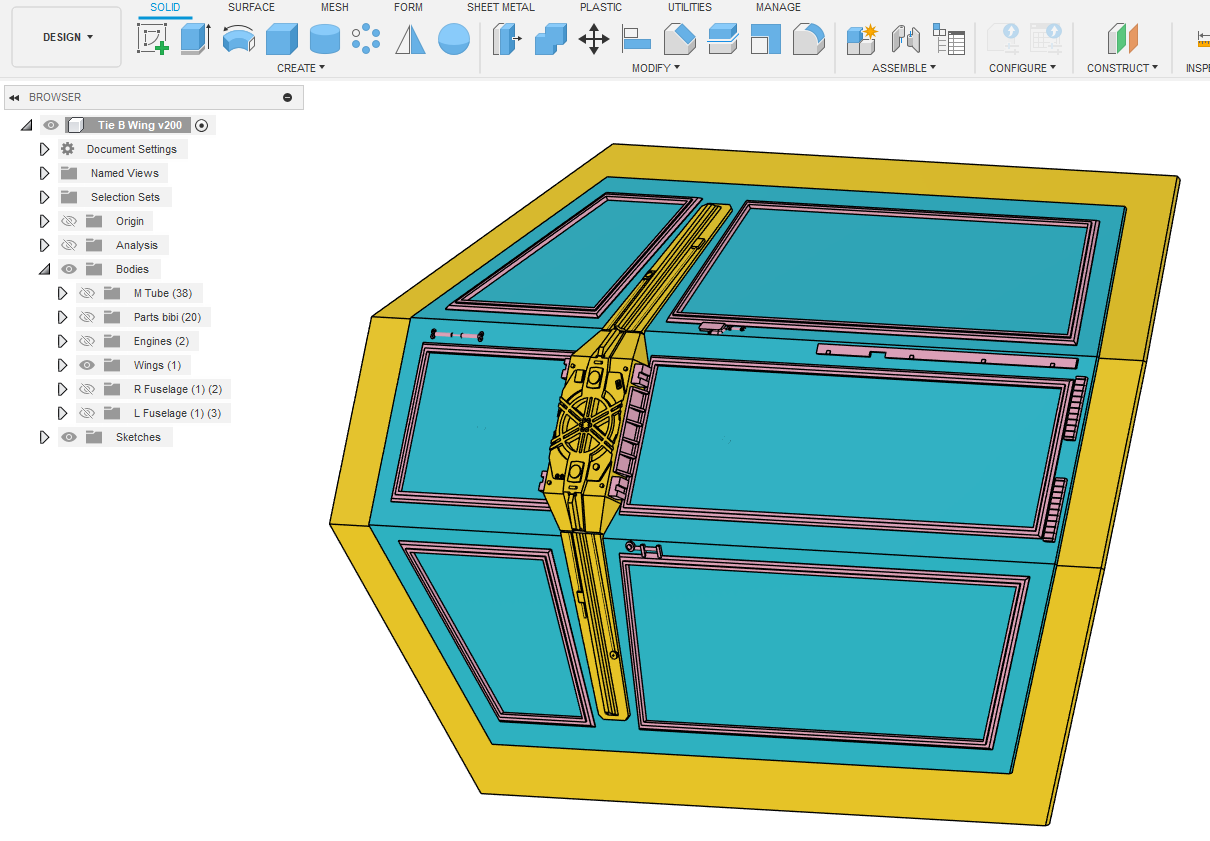Select the Fillet tool
1210x841 pixels.
[809, 39]
